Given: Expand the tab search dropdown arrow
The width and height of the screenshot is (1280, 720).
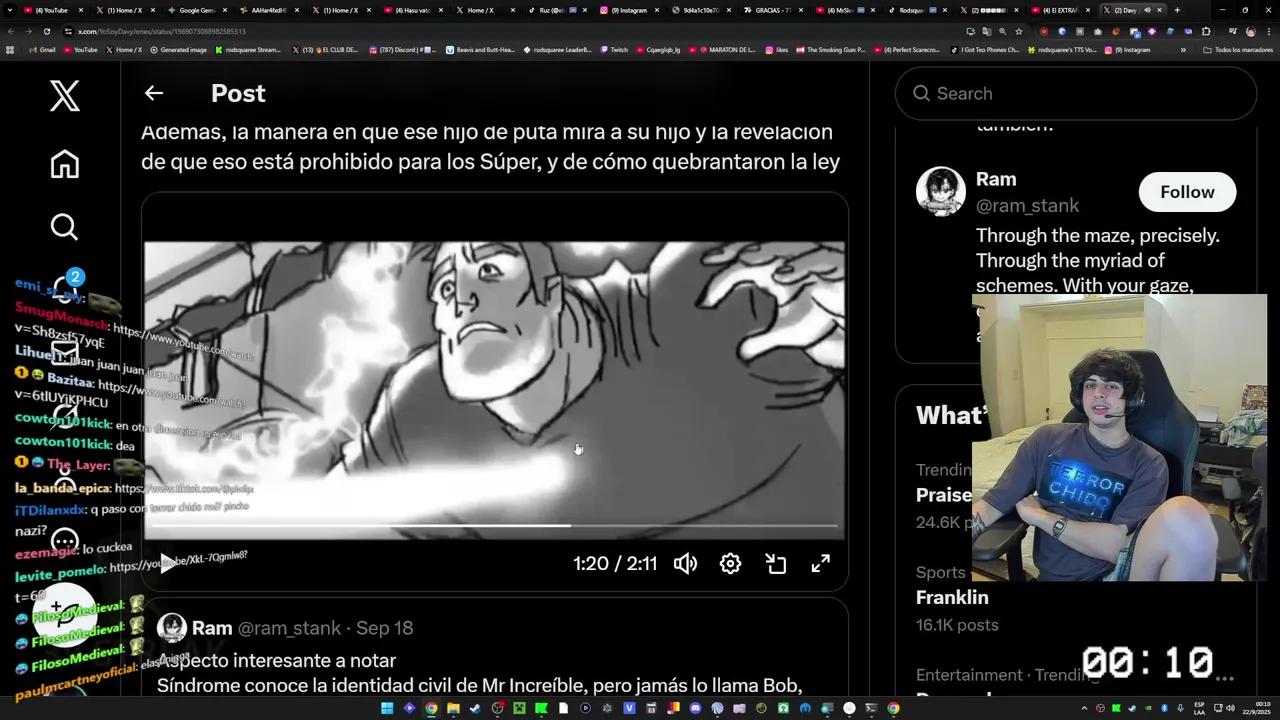Looking at the screenshot, I should pos(10,10).
